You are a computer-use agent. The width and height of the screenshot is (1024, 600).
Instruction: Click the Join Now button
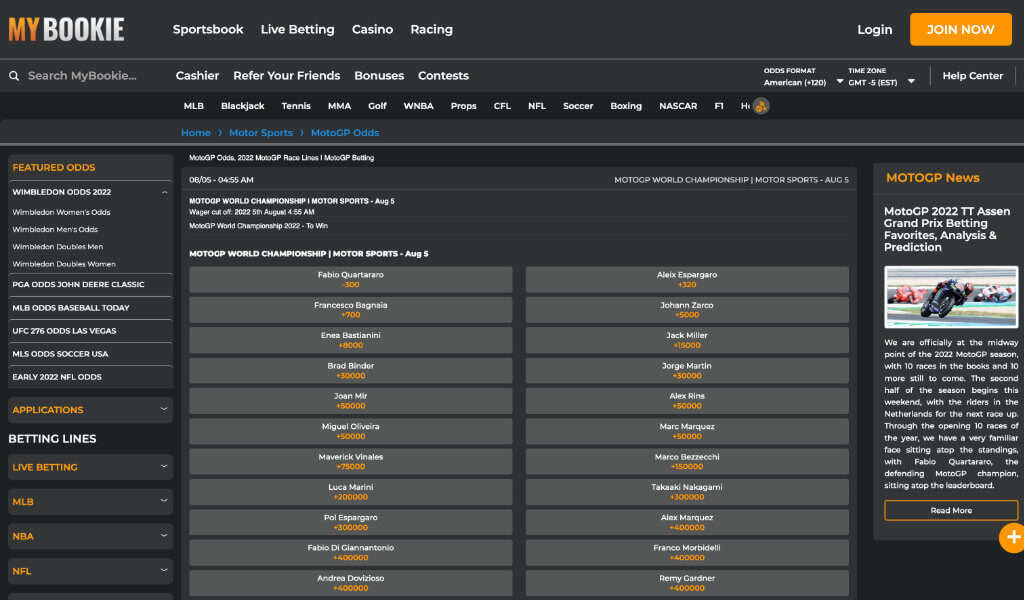point(961,29)
